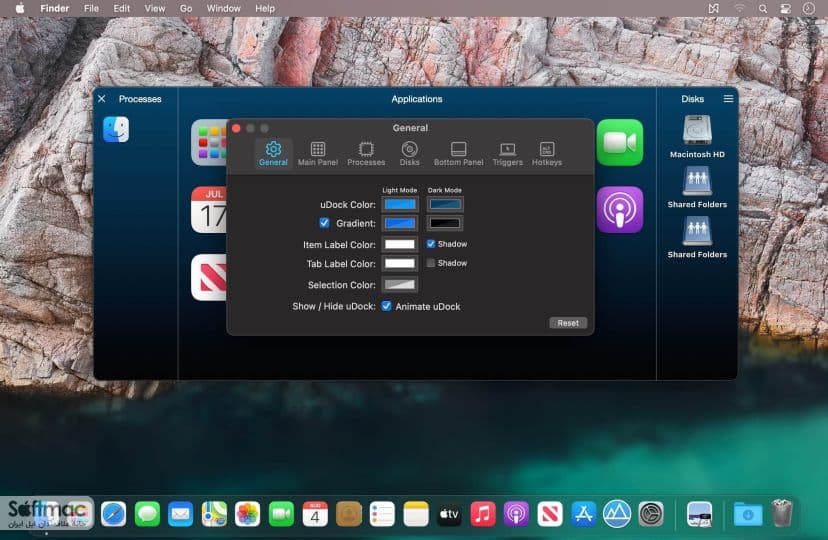This screenshot has height=540, width=828.
Task: Change the Item Label Color swatch
Action: click(400, 244)
